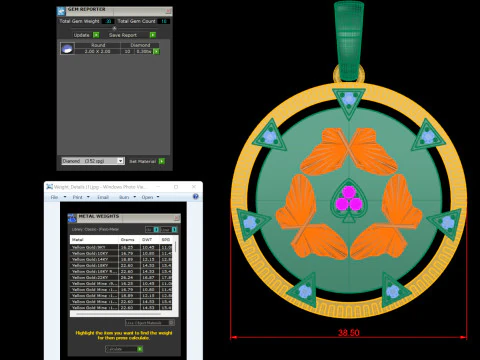Select the Yellow Gold:14KY row
This screenshot has height=360, width=480.
coord(121,259)
